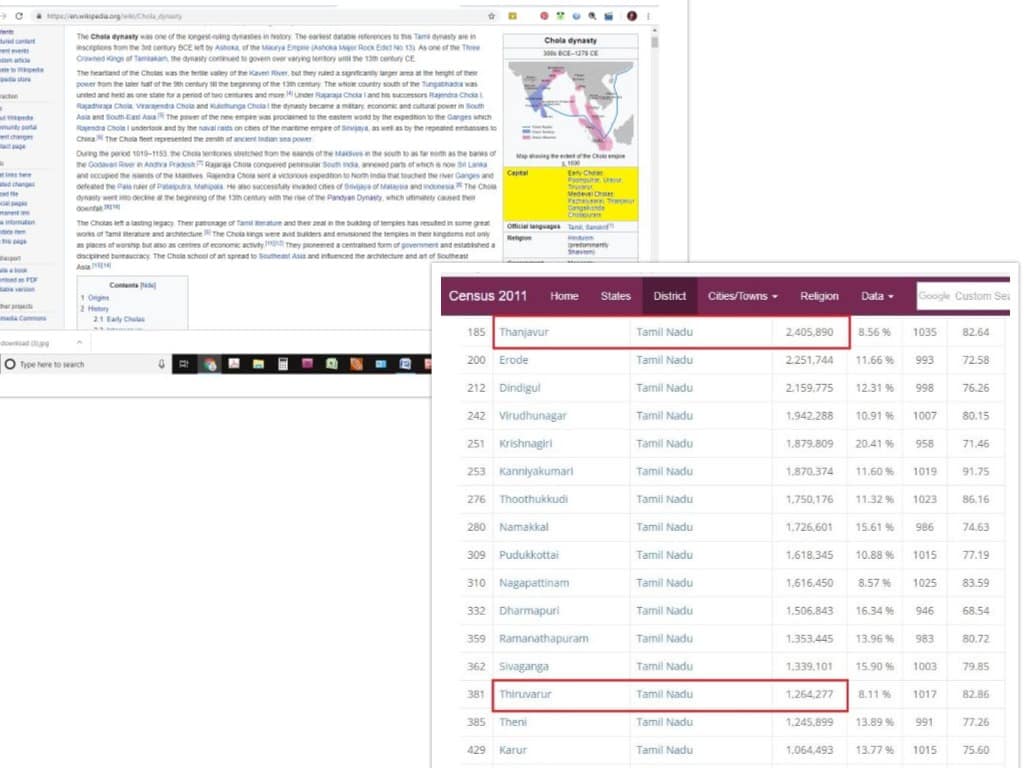Click the microphone icon in Windows search
Viewport: 1024px width, 768px height.
(161, 364)
